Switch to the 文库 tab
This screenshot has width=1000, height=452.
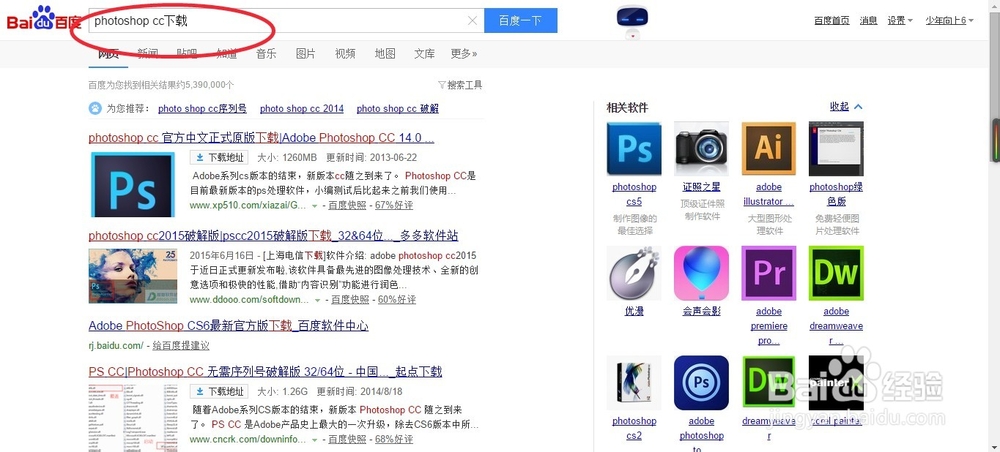[x=424, y=54]
